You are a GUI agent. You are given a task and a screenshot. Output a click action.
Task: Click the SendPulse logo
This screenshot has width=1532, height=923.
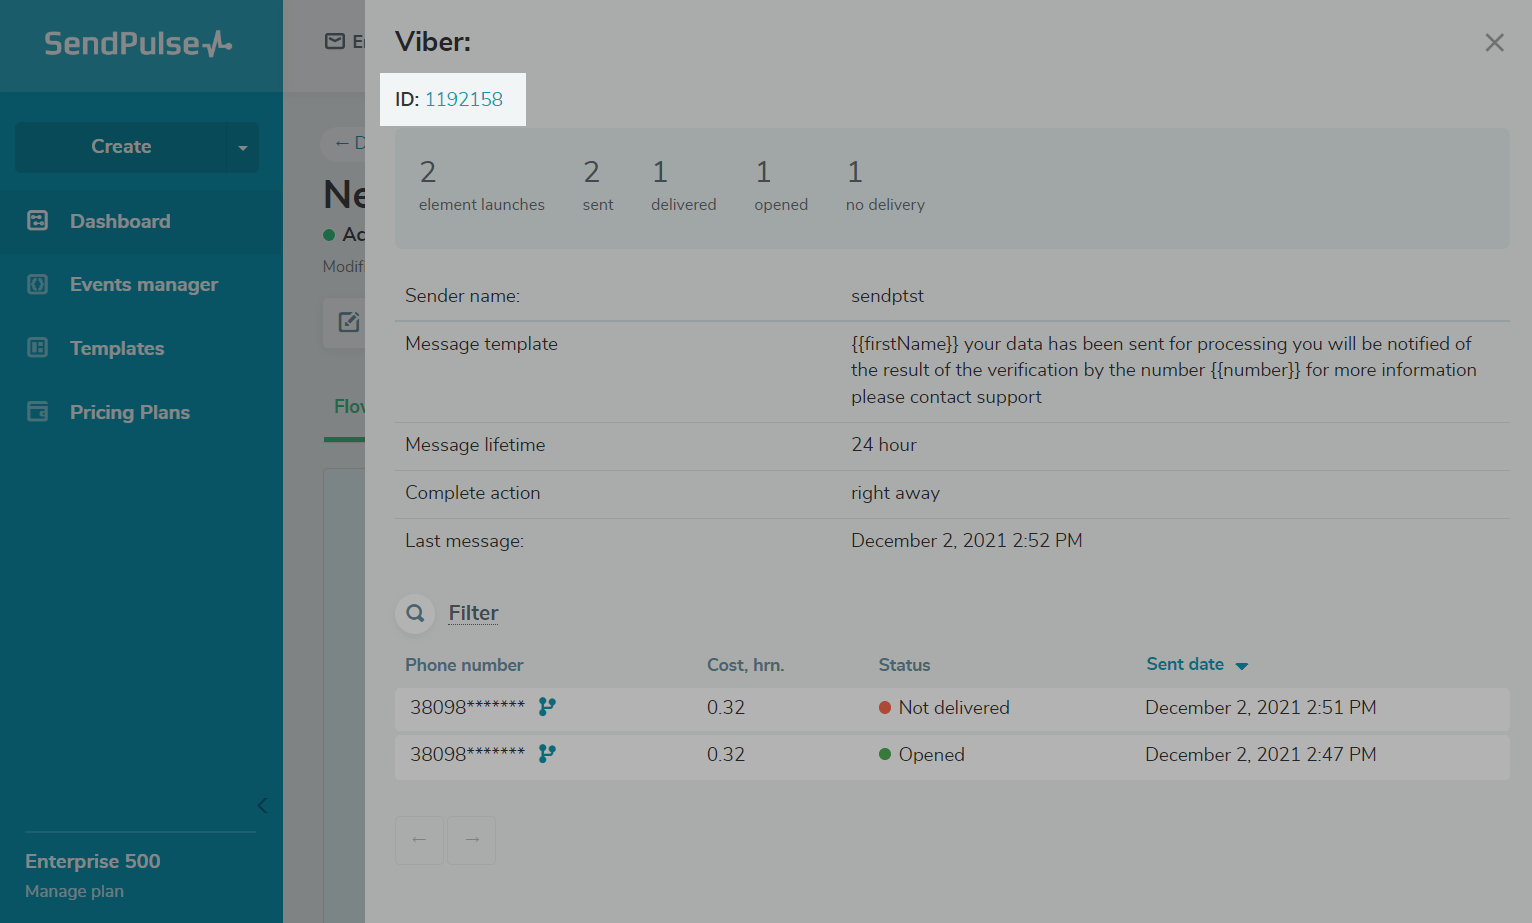coord(138,44)
